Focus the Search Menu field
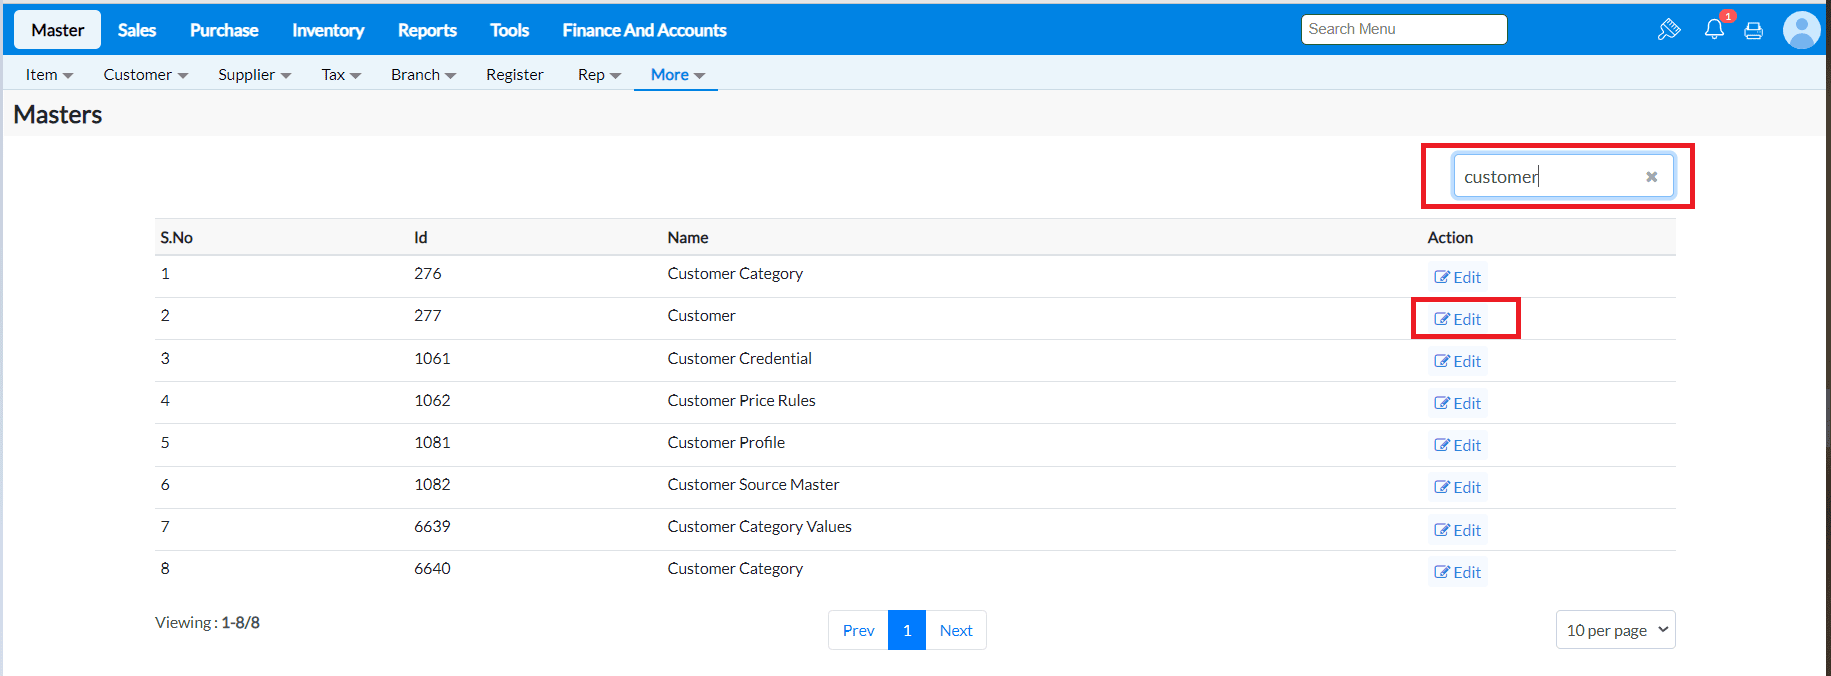 (1403, 29)
